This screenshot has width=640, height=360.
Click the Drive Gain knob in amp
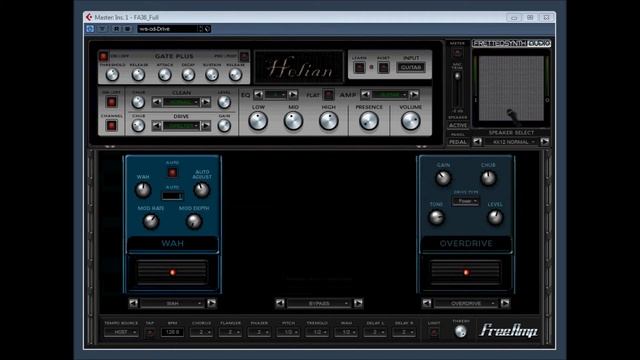pyautogui.click(x=224, y=126)
